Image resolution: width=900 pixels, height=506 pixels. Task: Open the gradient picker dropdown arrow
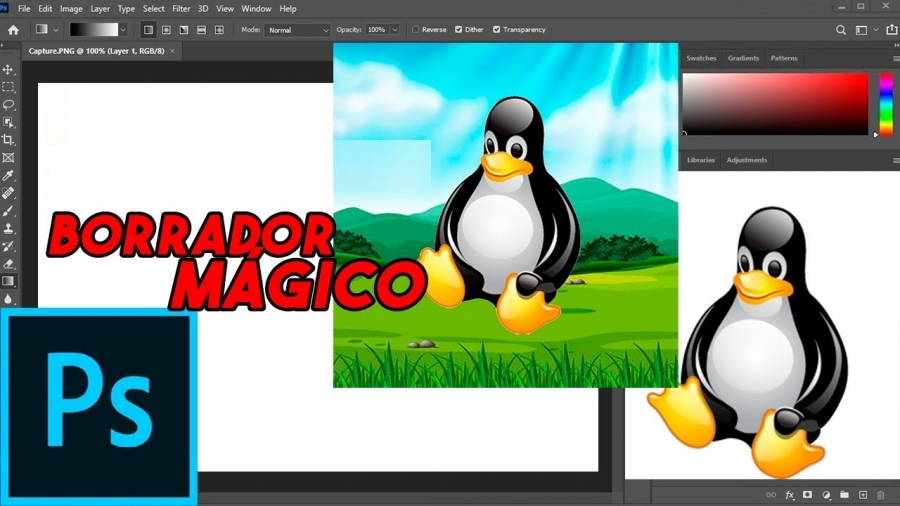tap(123, 30)
